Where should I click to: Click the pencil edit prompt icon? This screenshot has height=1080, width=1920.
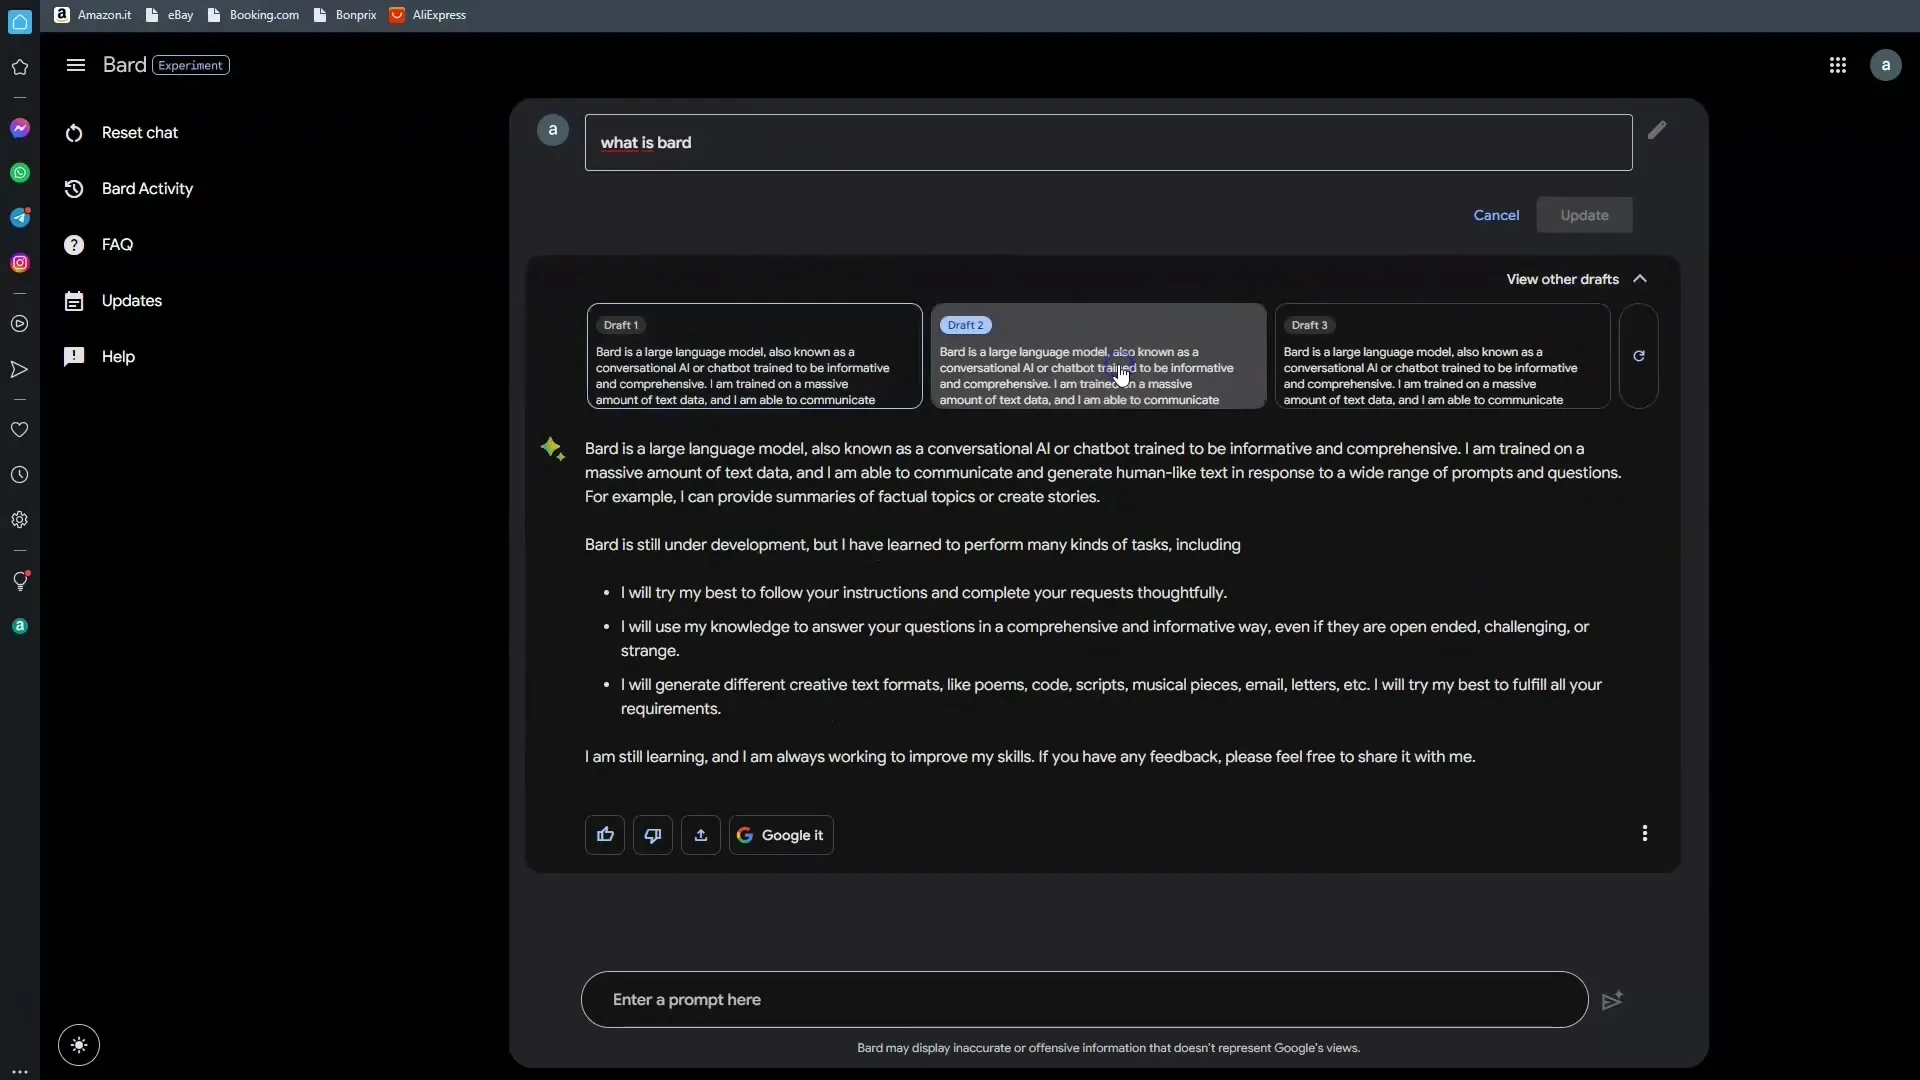click(x=1657, y=130)
